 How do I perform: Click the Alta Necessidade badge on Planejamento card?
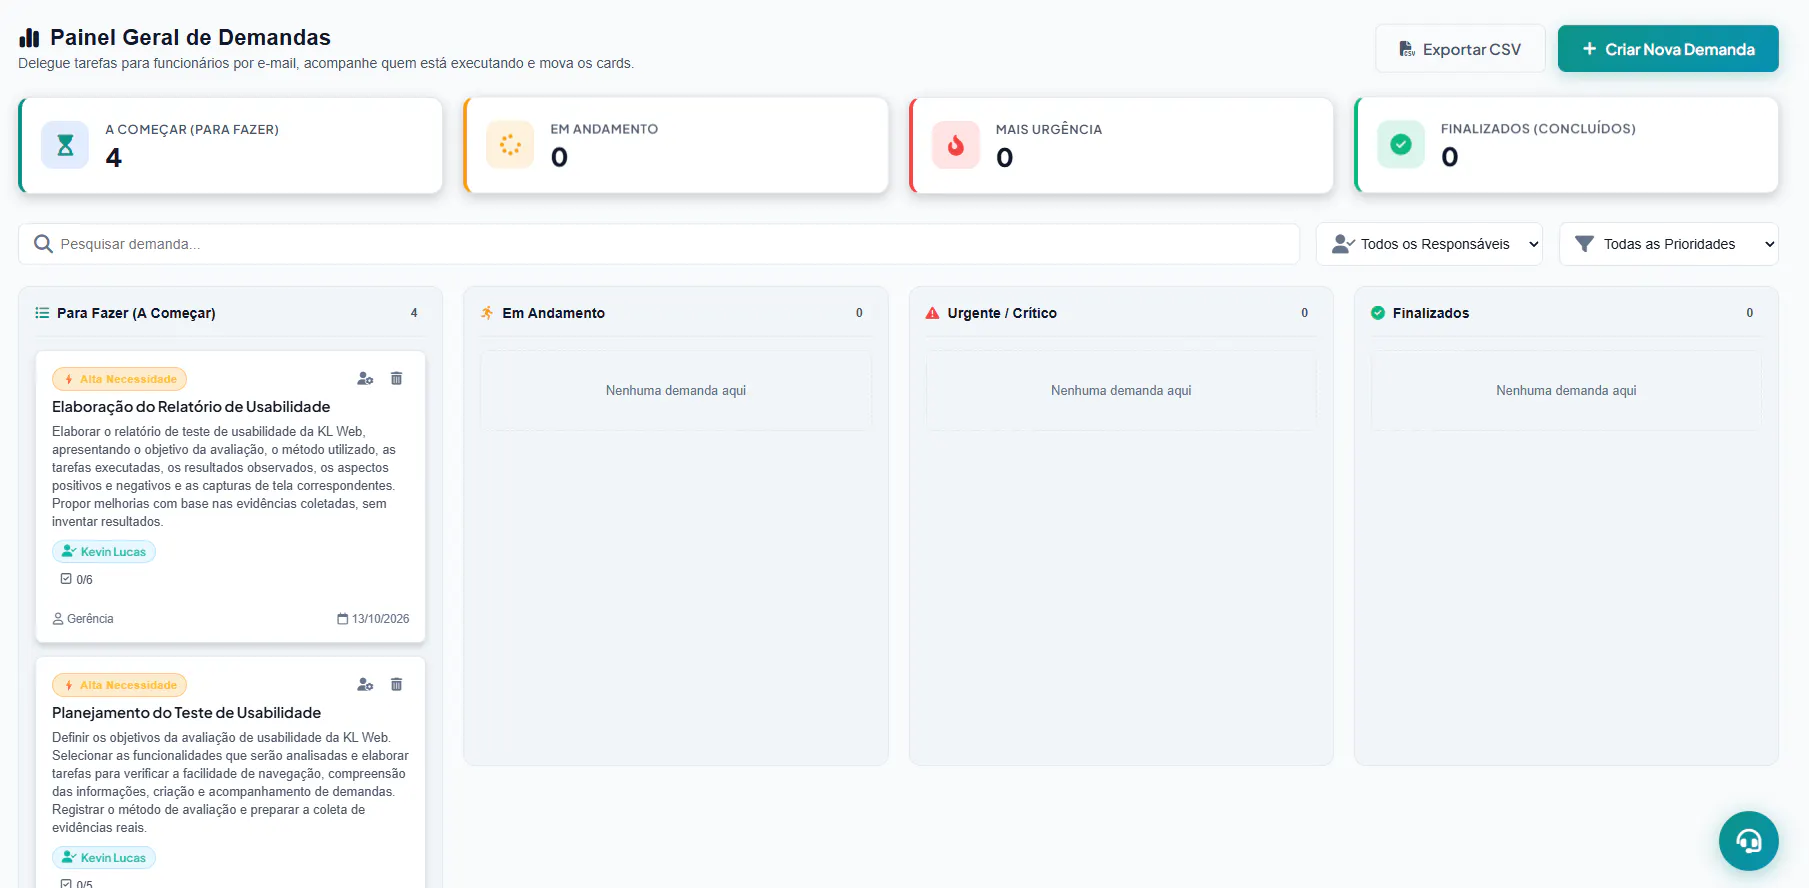[x=119, y=685]
